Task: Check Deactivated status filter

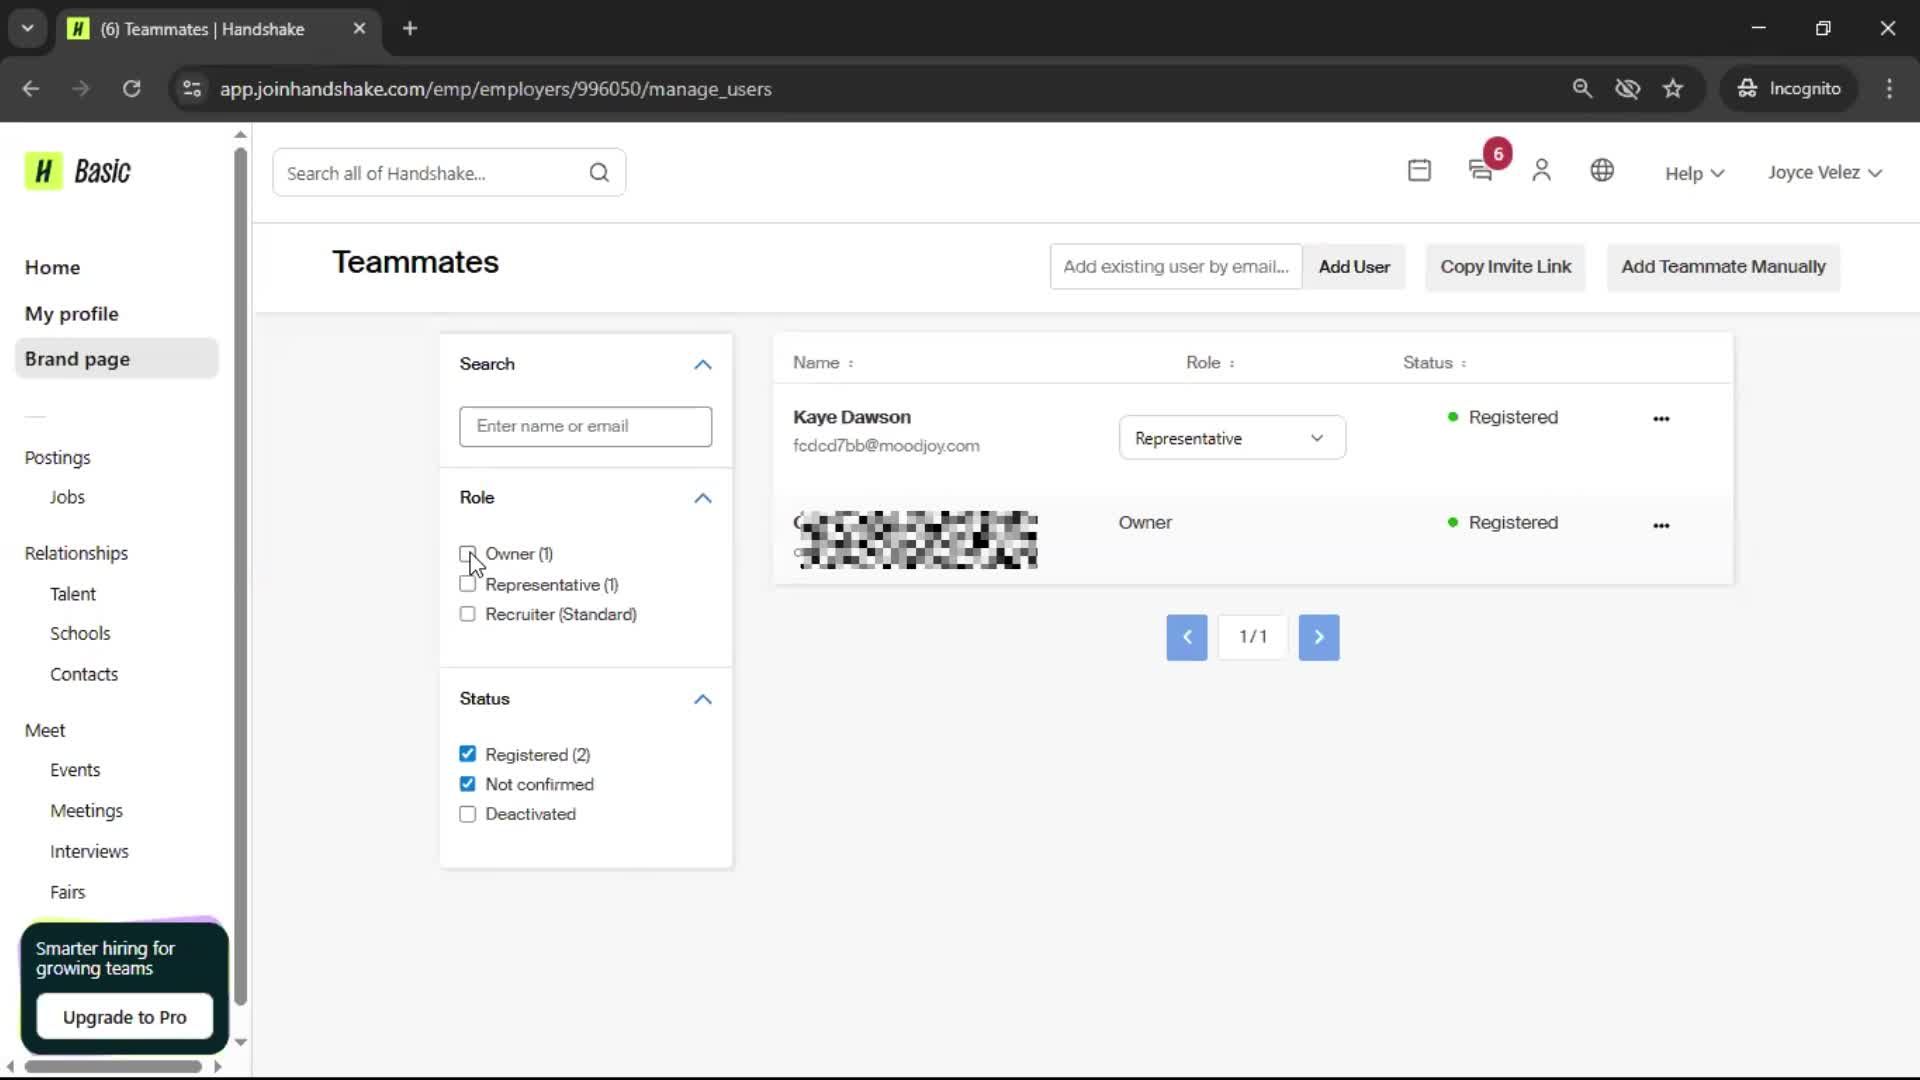Action: [467, 814]
